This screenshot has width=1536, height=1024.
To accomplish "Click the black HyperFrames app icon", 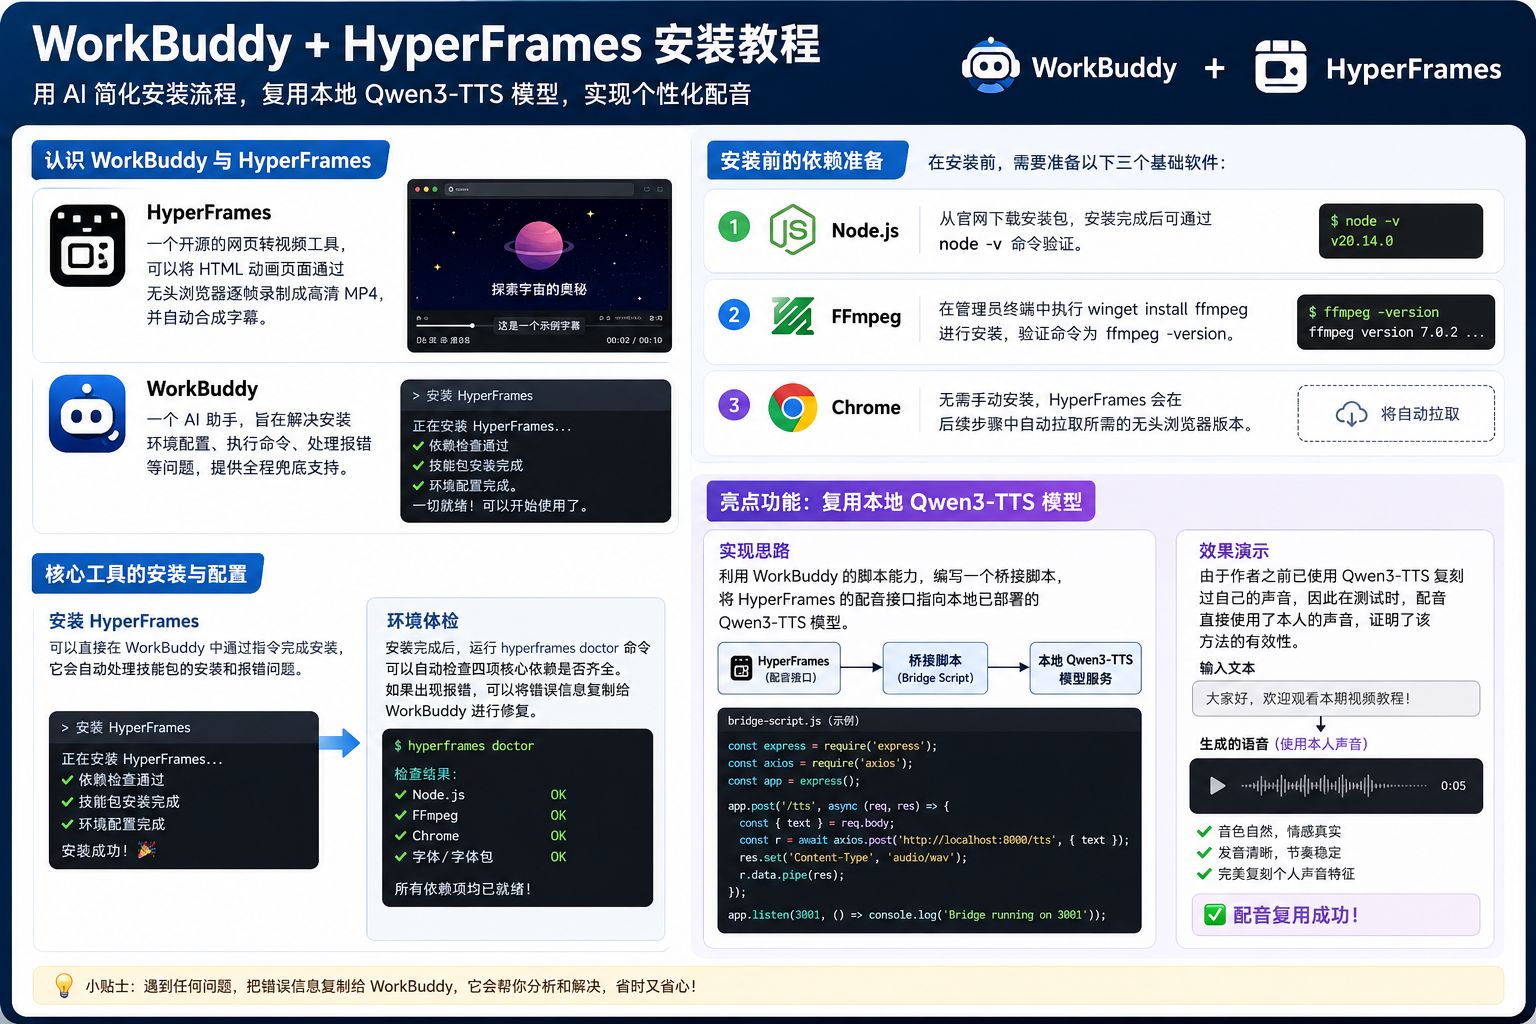I will click(88, 245).
